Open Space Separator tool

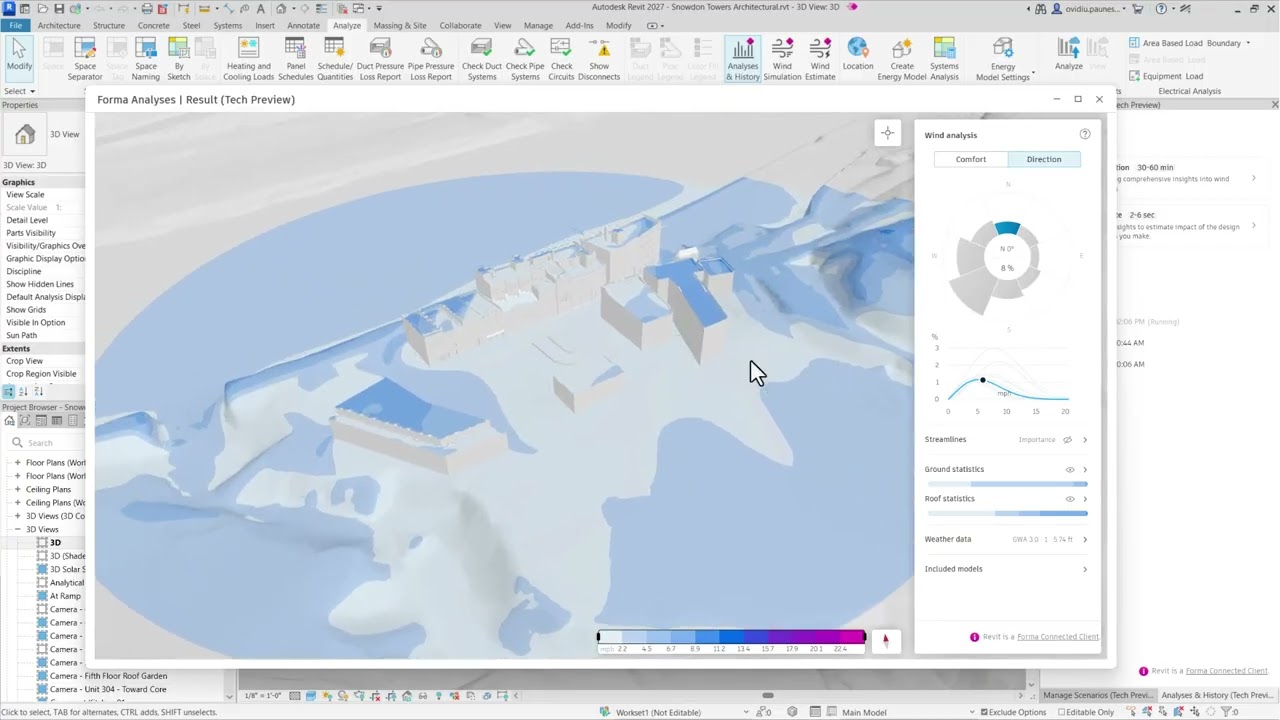click(85, 58)
